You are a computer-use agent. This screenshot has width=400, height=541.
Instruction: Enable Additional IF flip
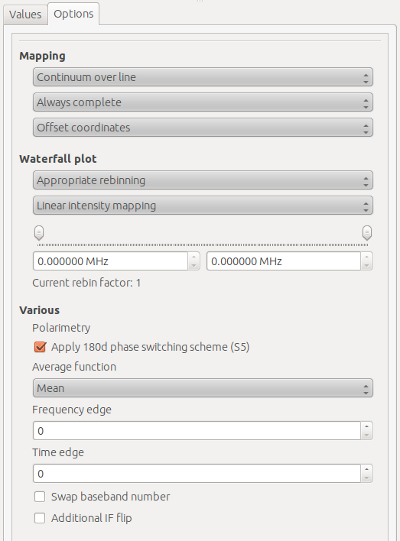(x=39, y=518)
